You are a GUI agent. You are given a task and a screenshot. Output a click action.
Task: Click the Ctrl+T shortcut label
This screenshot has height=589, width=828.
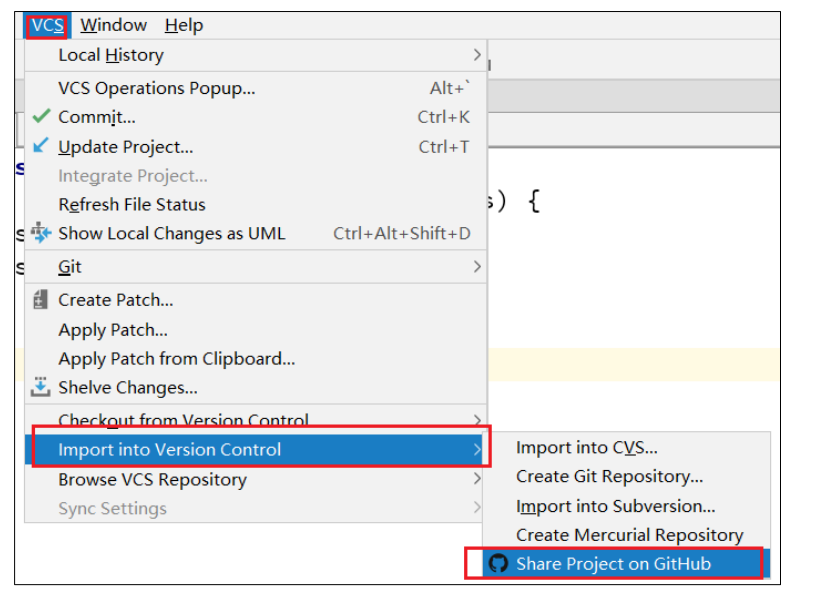[x=444, y=146]
